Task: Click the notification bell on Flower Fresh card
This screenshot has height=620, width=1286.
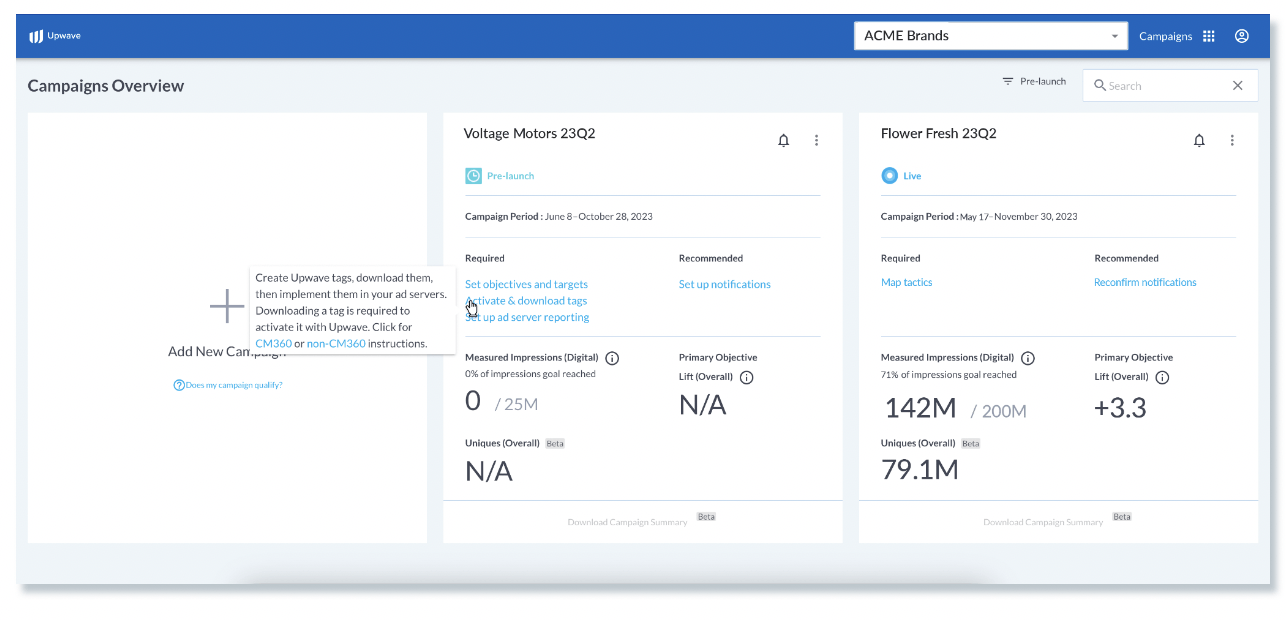Action: coord(1200,141)
